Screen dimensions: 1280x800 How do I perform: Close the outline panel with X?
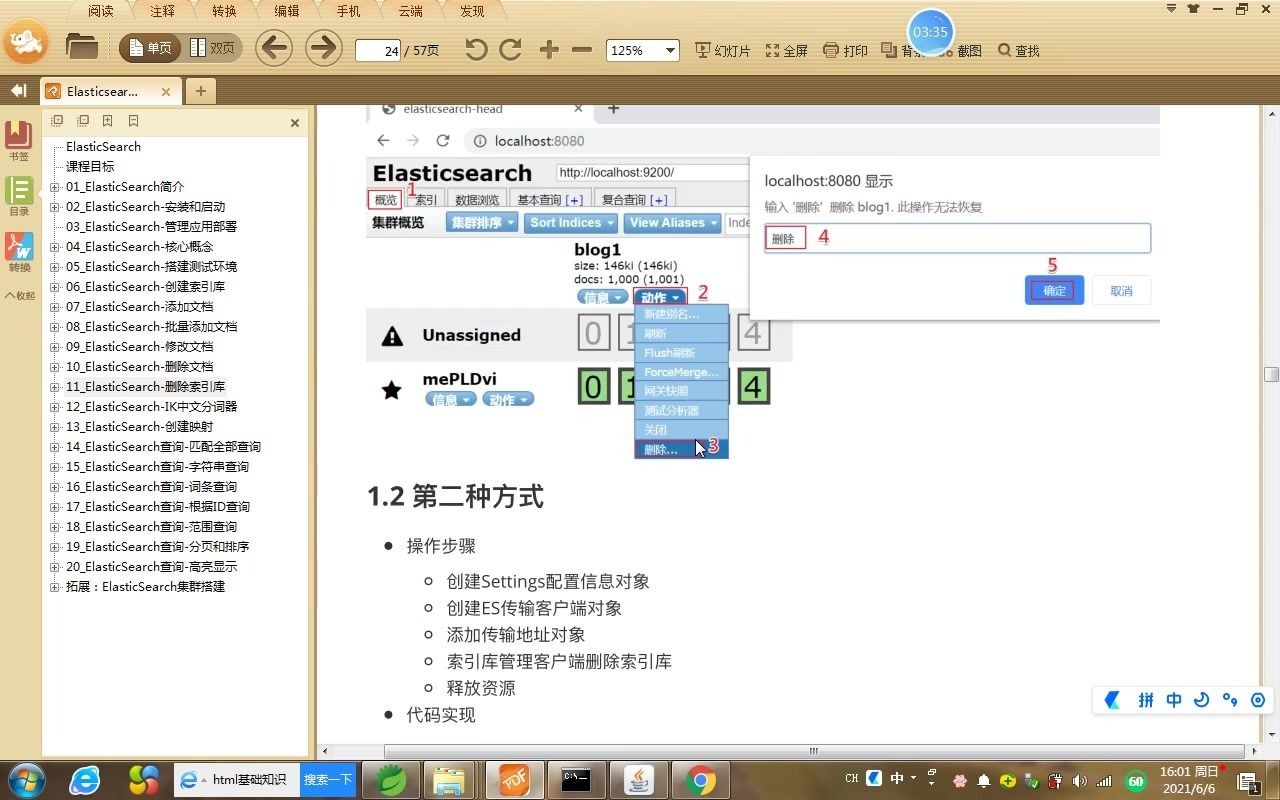pos(295,123)
